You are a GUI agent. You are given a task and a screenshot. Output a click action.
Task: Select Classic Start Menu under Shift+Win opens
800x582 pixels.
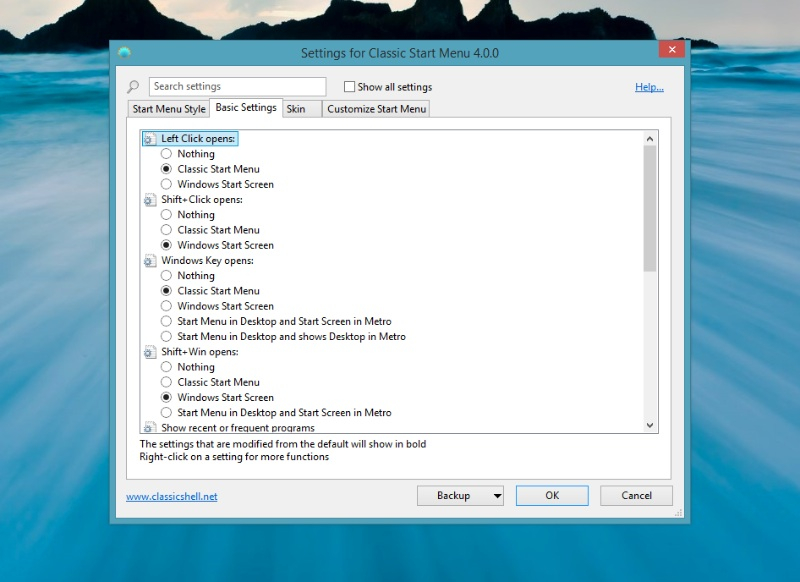coord(167,382)
